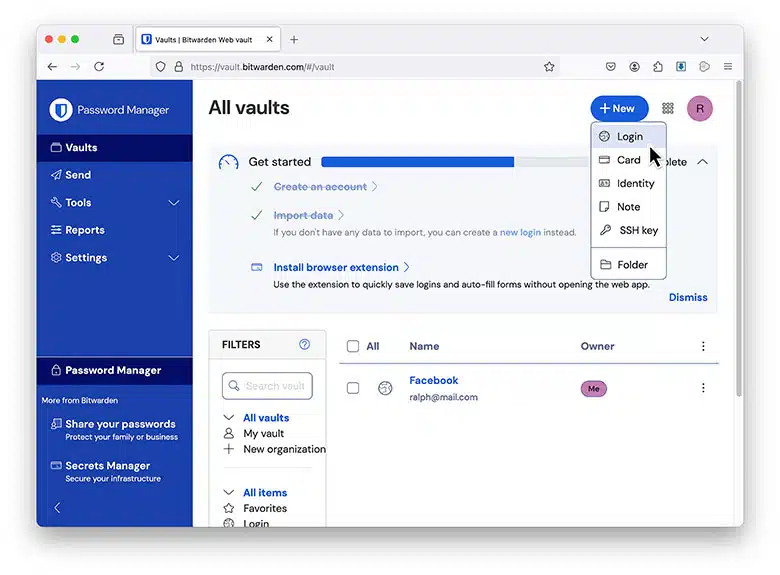
Task: Click the forward navigation arrow
Action: coord(75,67)
